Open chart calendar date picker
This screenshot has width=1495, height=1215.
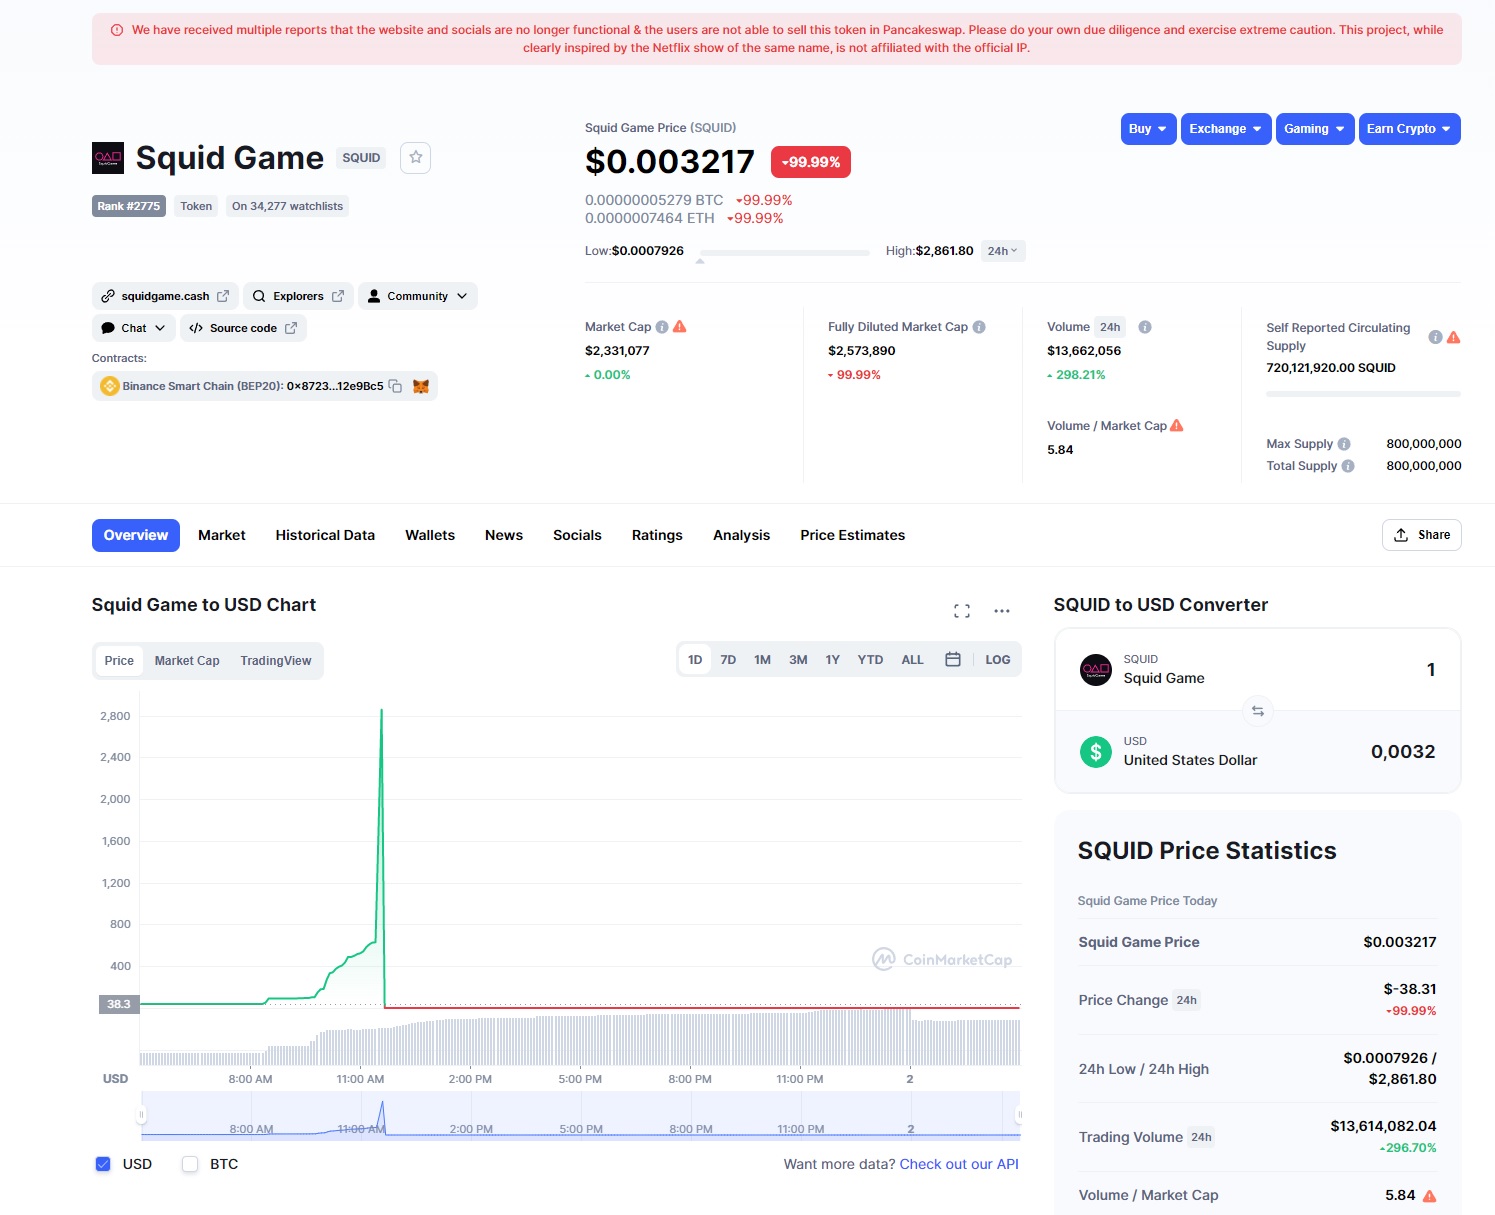(x=953, y=660)
